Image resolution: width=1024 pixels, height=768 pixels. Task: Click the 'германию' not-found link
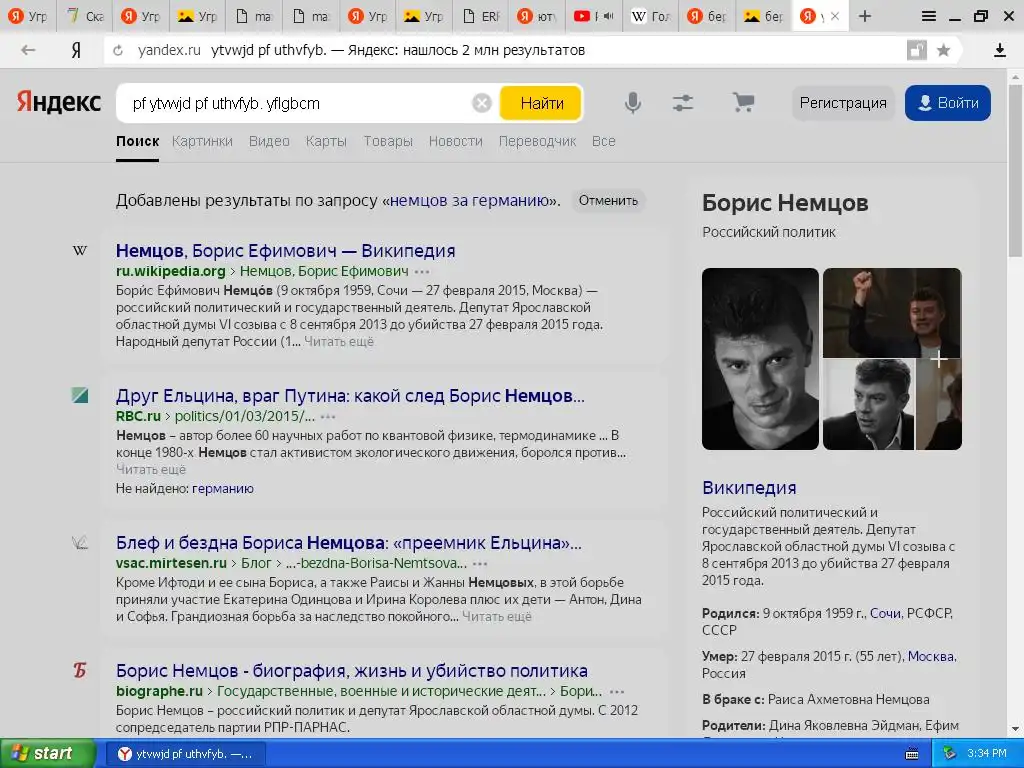coord(223,488)
